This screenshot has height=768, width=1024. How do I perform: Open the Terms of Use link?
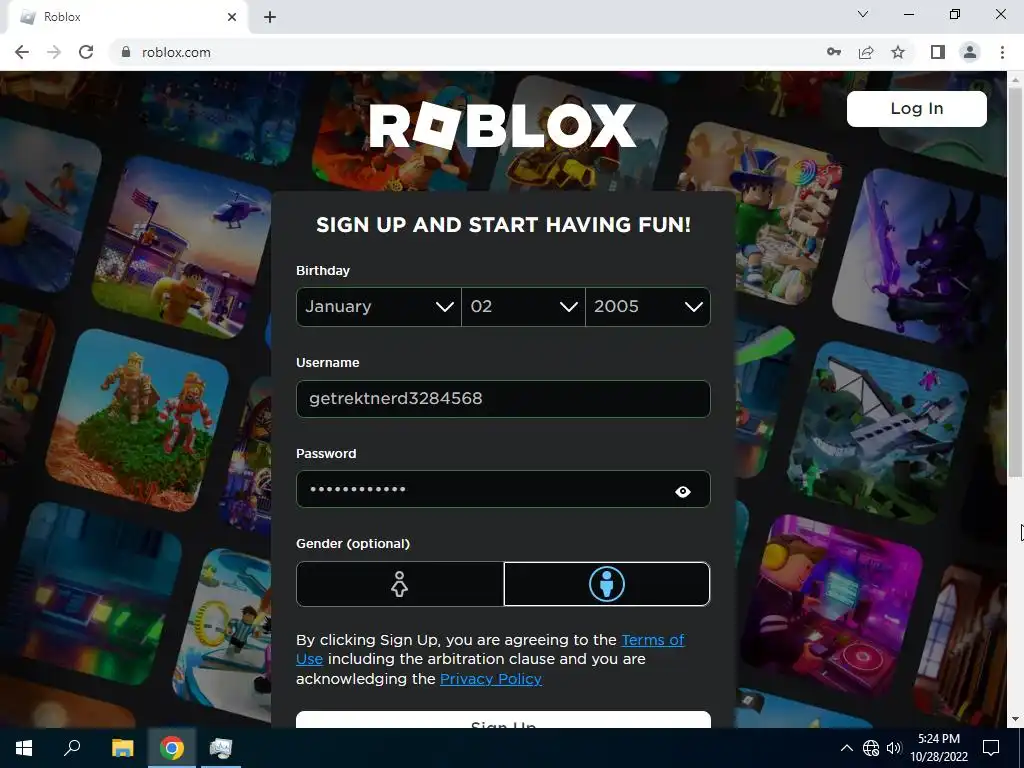click(x=490, y=649)
